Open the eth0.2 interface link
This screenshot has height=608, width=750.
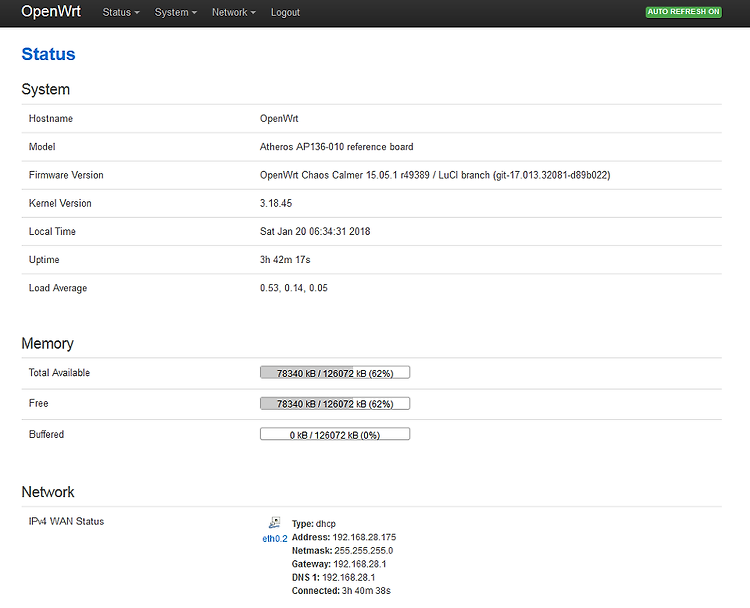click(275, 539)
